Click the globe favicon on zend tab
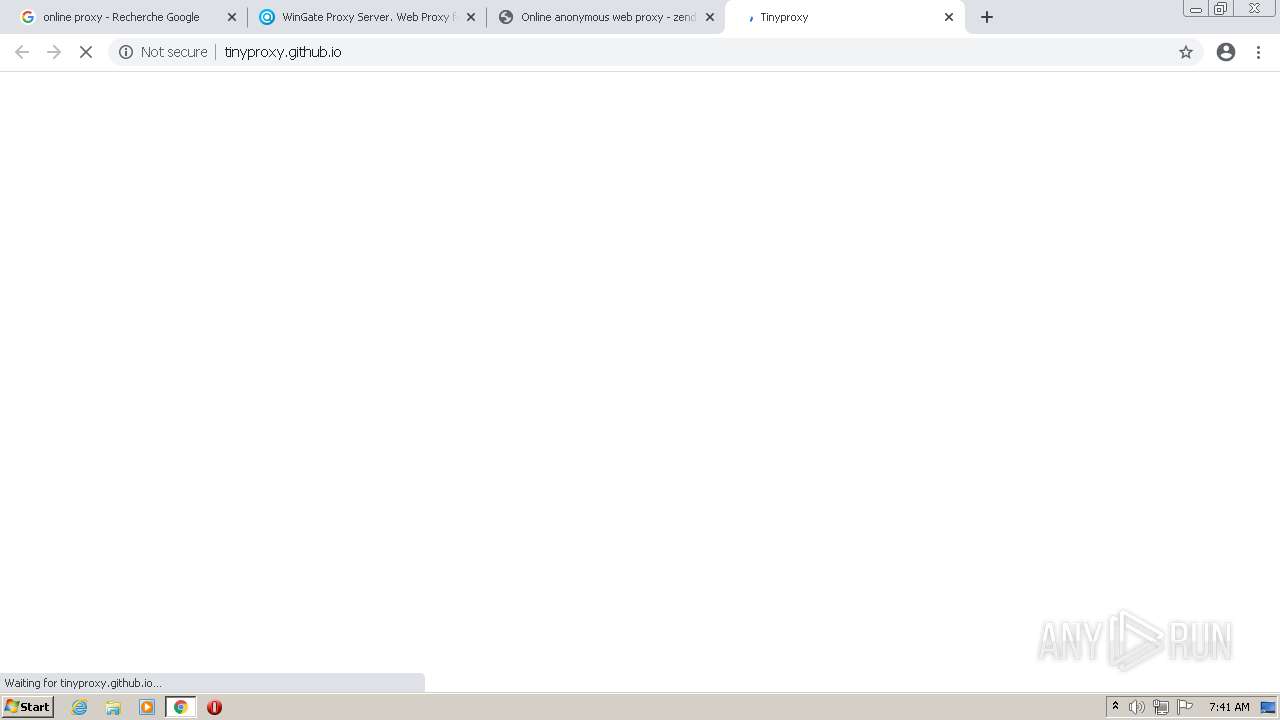The image size is (1280, 720). click(506, 17)
